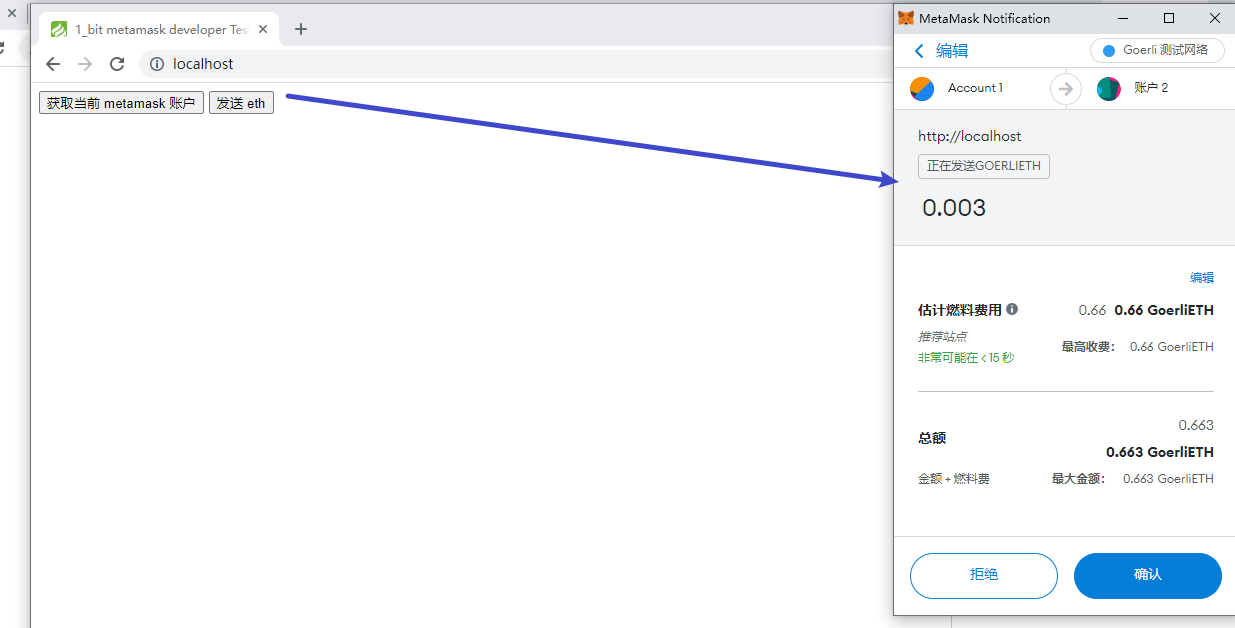Click the 正在发送GOERLIETH label
1235x628 pixels.
coord(984,166)
